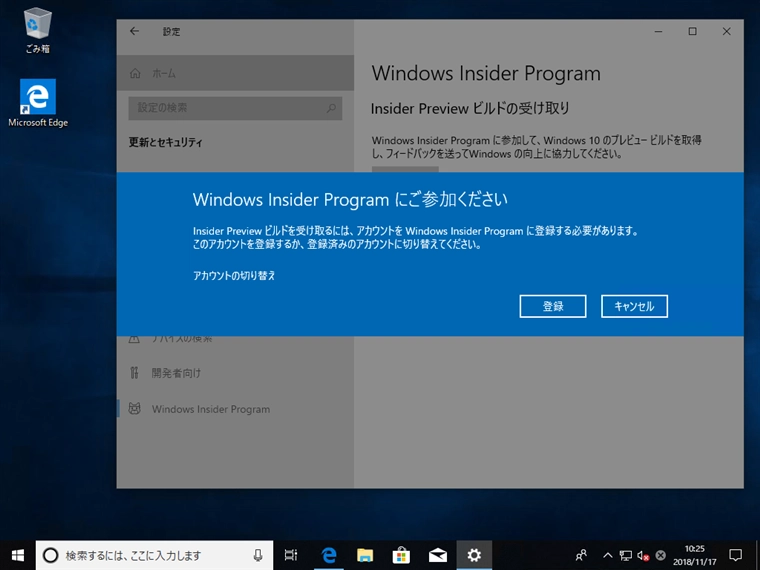
Task: Click the cat icon for Windows Insider Program
Action: coord(134,409)
